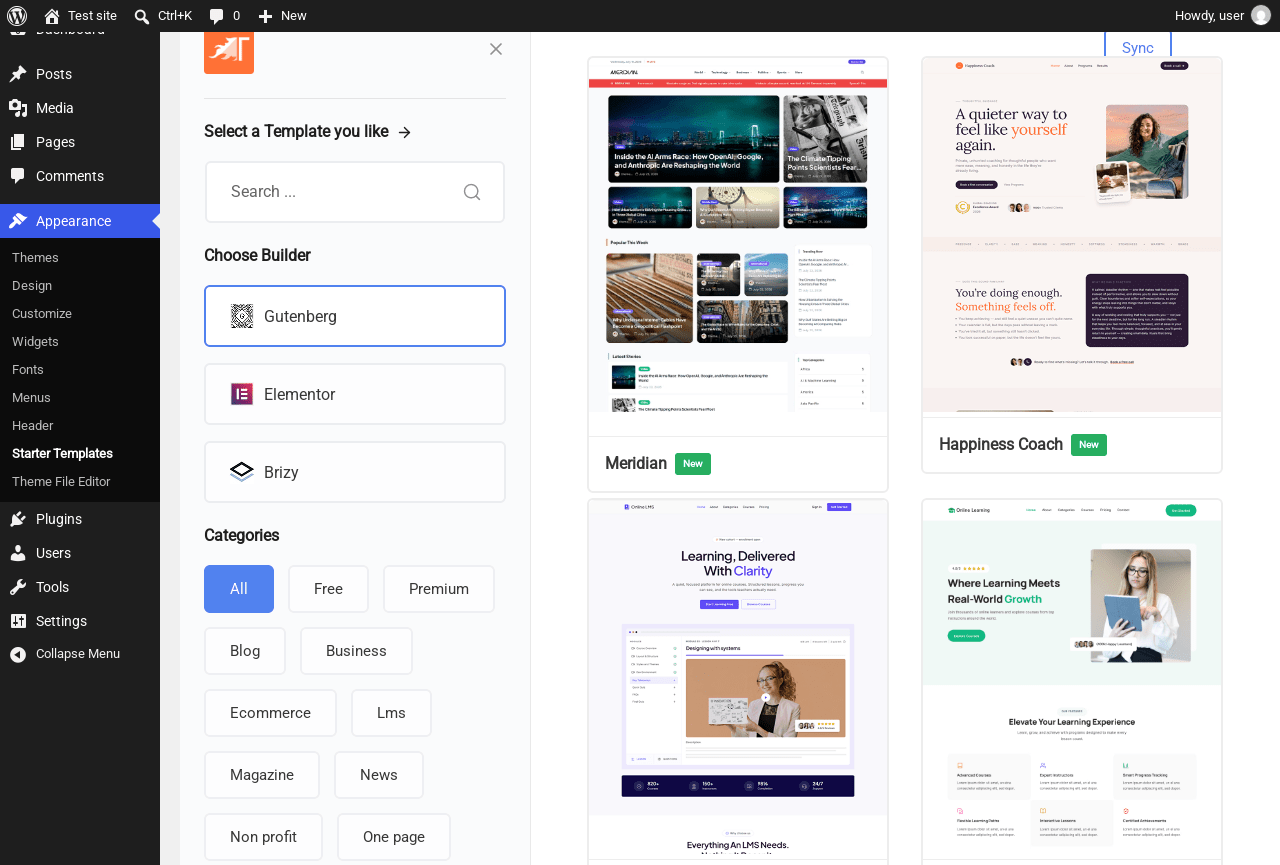The image size is (1280, 865).
Task: Open Tools via its wrench icon
Action: [x=18, y=587]
